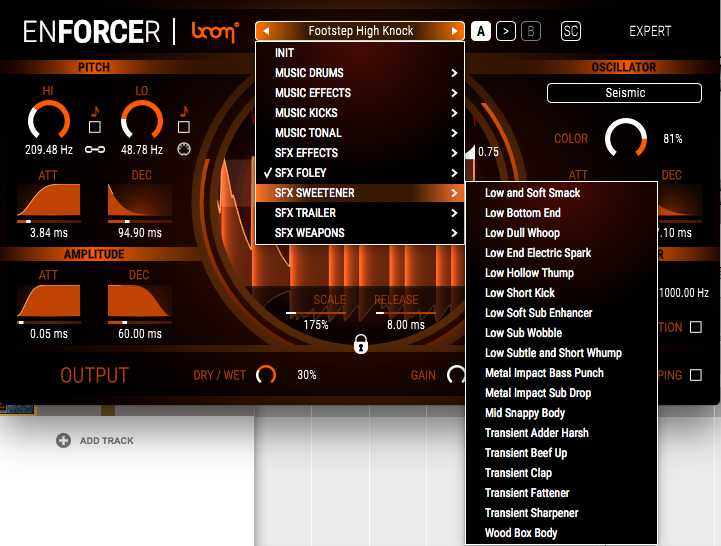Image resolution: width=721 pixels, height=546 pixels.
Task: Adjust the oscillator COLOR knob
Action: [x=626, y=138]
